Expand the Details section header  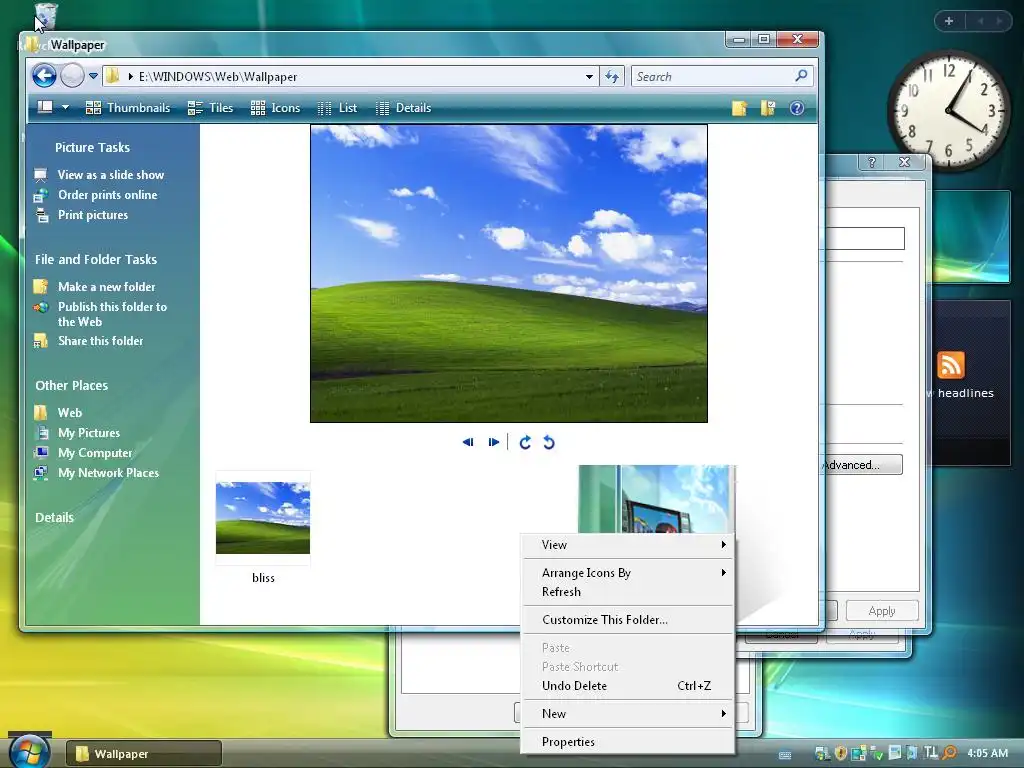54,517
